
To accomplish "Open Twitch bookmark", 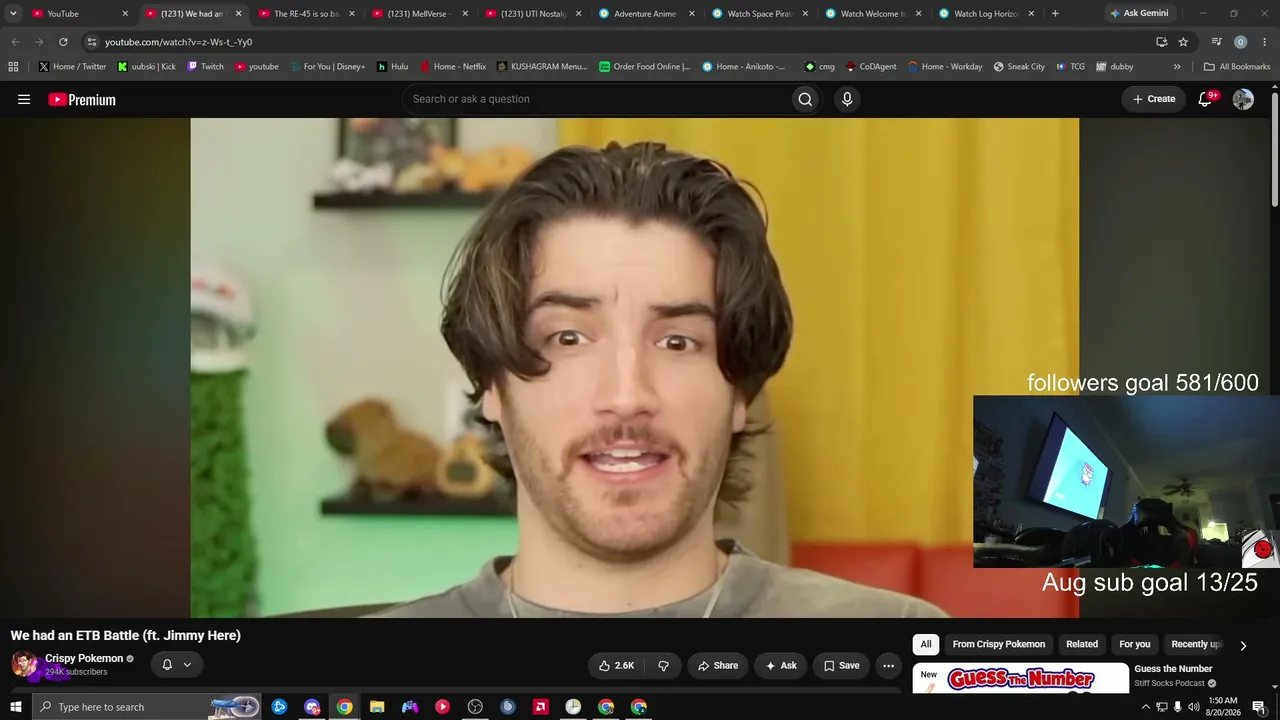I will 205,67.
